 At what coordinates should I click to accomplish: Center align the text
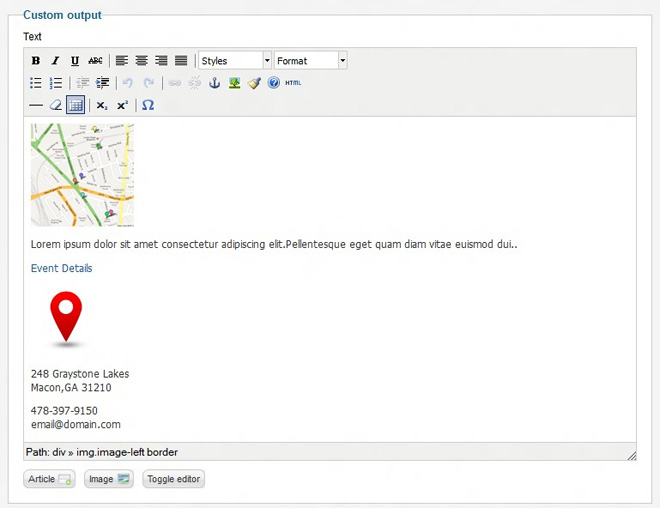point(141,61)
